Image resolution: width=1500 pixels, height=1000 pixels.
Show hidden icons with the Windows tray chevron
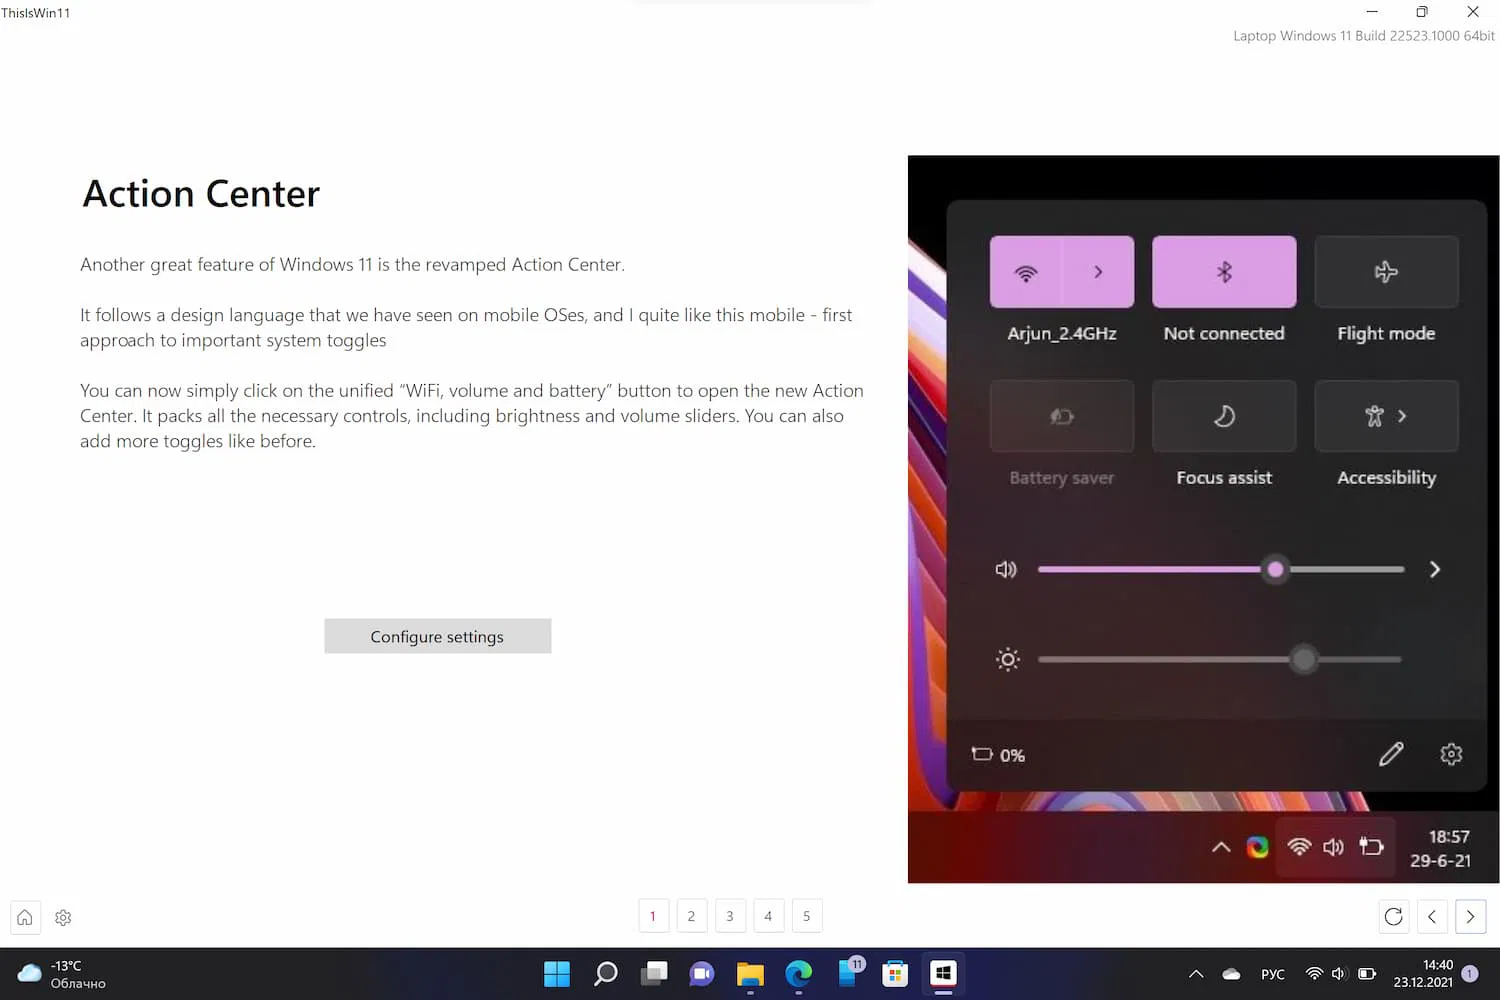pos(1196,974)
